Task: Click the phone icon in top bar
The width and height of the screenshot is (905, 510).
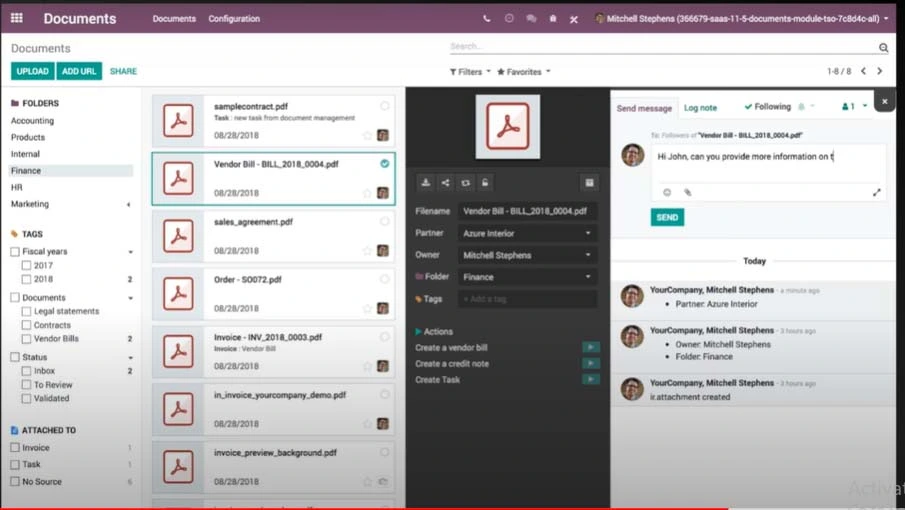Action: pyautogui.click(x=487, y=18)
